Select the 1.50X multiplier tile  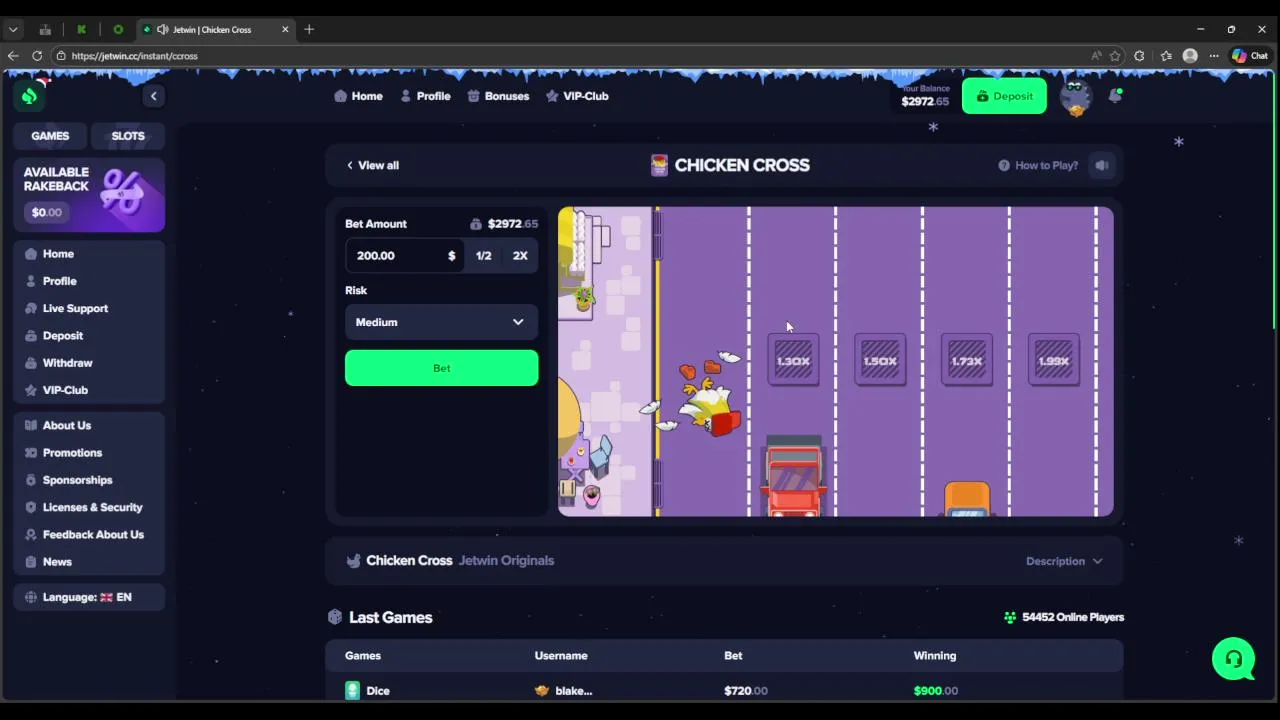[880, 360]
